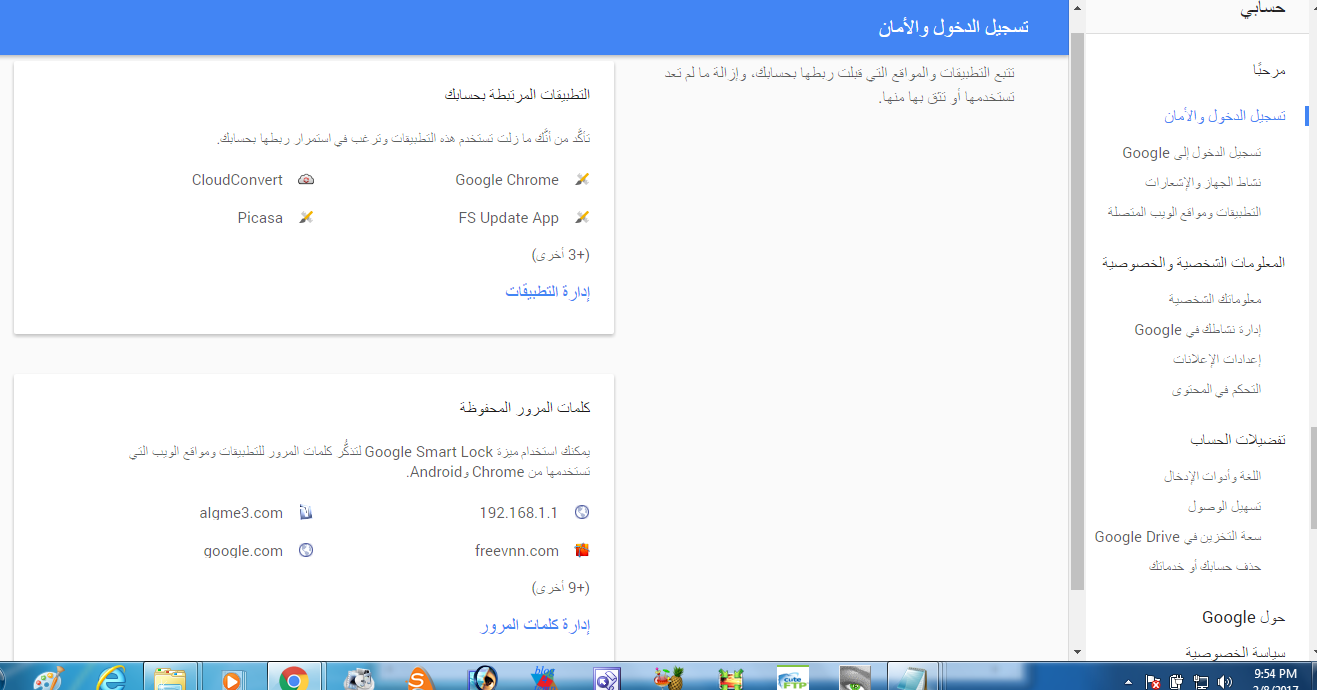
Task: Click the 192.168.1.1 globe icon
Action: tap(582, 512)
